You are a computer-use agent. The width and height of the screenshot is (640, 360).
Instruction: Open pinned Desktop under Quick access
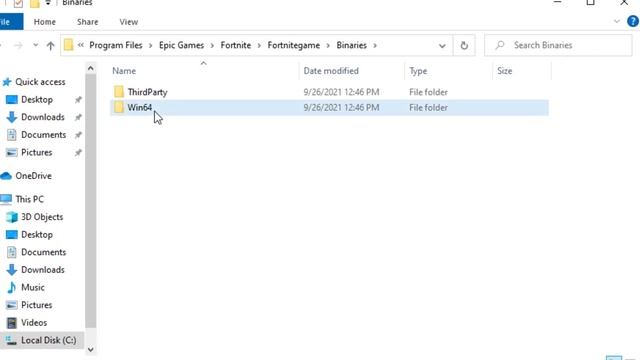pos(37,100)
